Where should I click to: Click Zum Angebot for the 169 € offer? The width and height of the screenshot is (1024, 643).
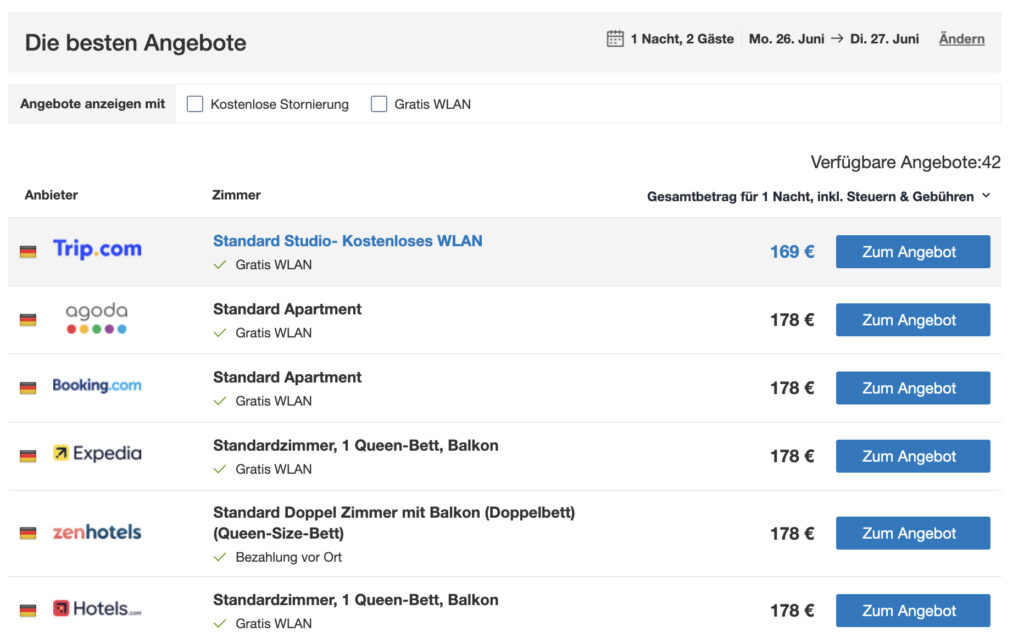913,252
